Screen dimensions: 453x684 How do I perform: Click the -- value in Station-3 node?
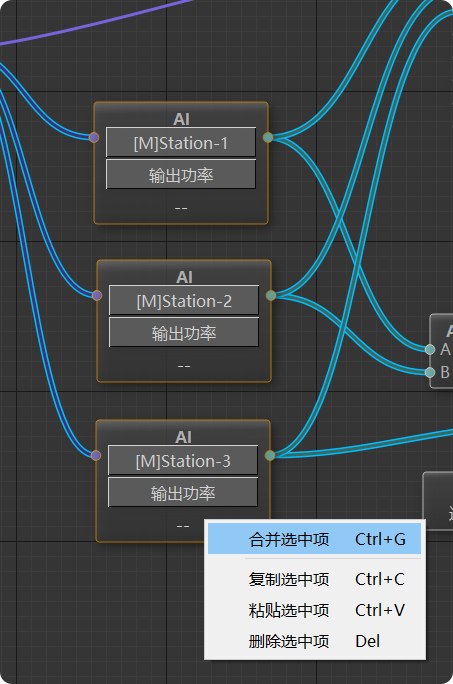183,526
